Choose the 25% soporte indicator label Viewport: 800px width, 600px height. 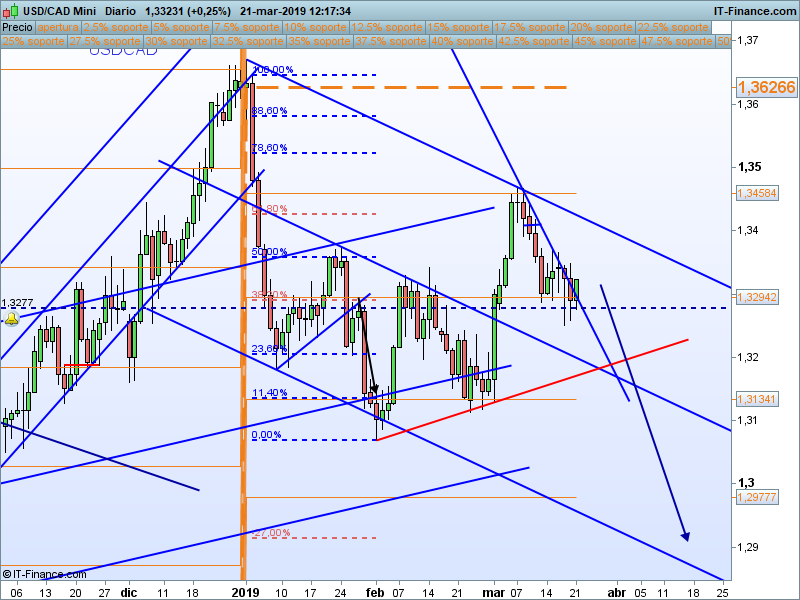(34, 41)
